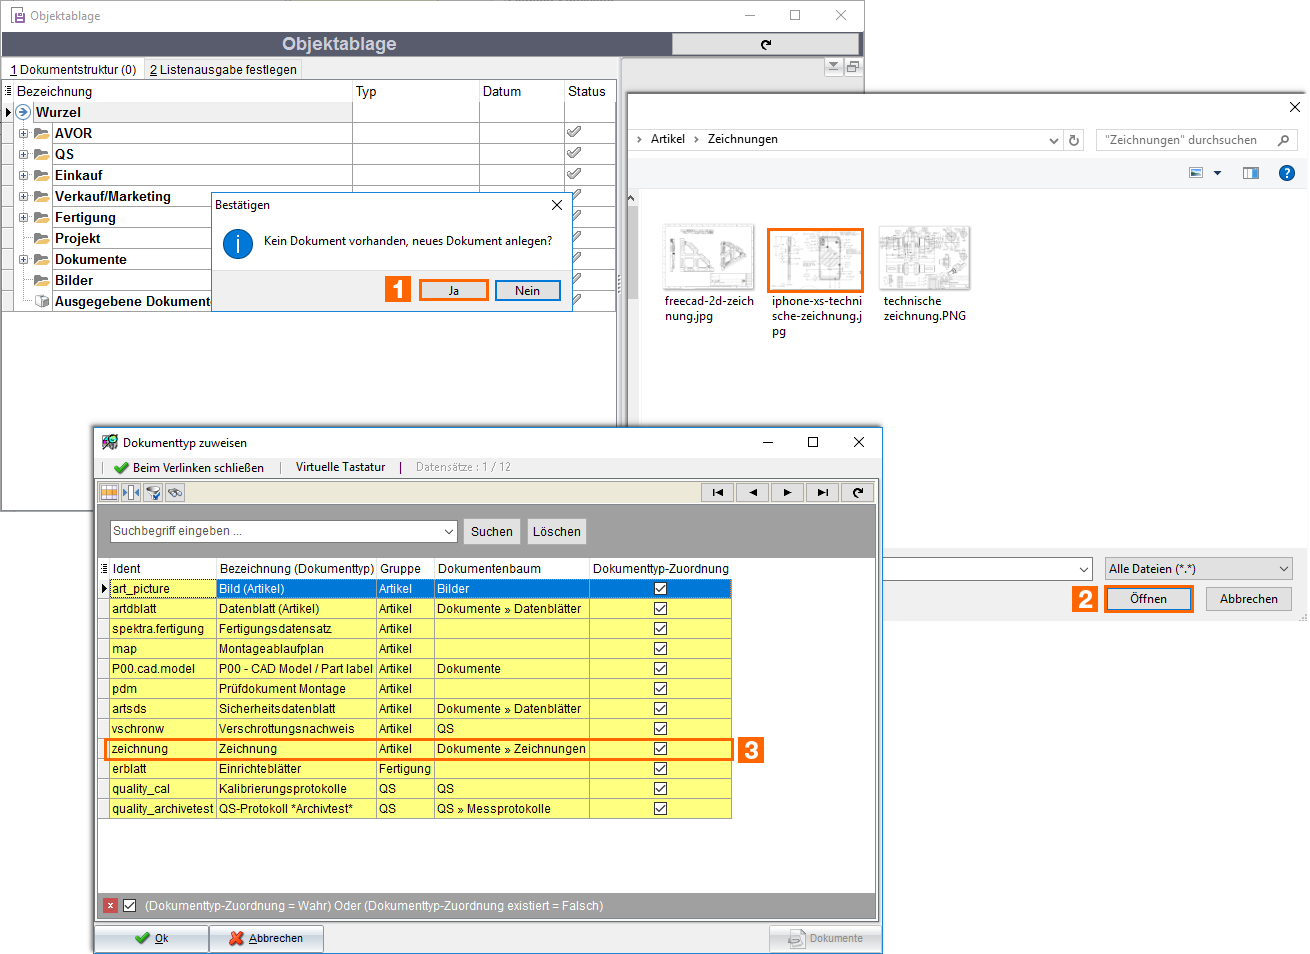Viewport: 1310px width, 954px height.
Task: Click Abbrechen in the file dialog
Action: point(1248,598)
